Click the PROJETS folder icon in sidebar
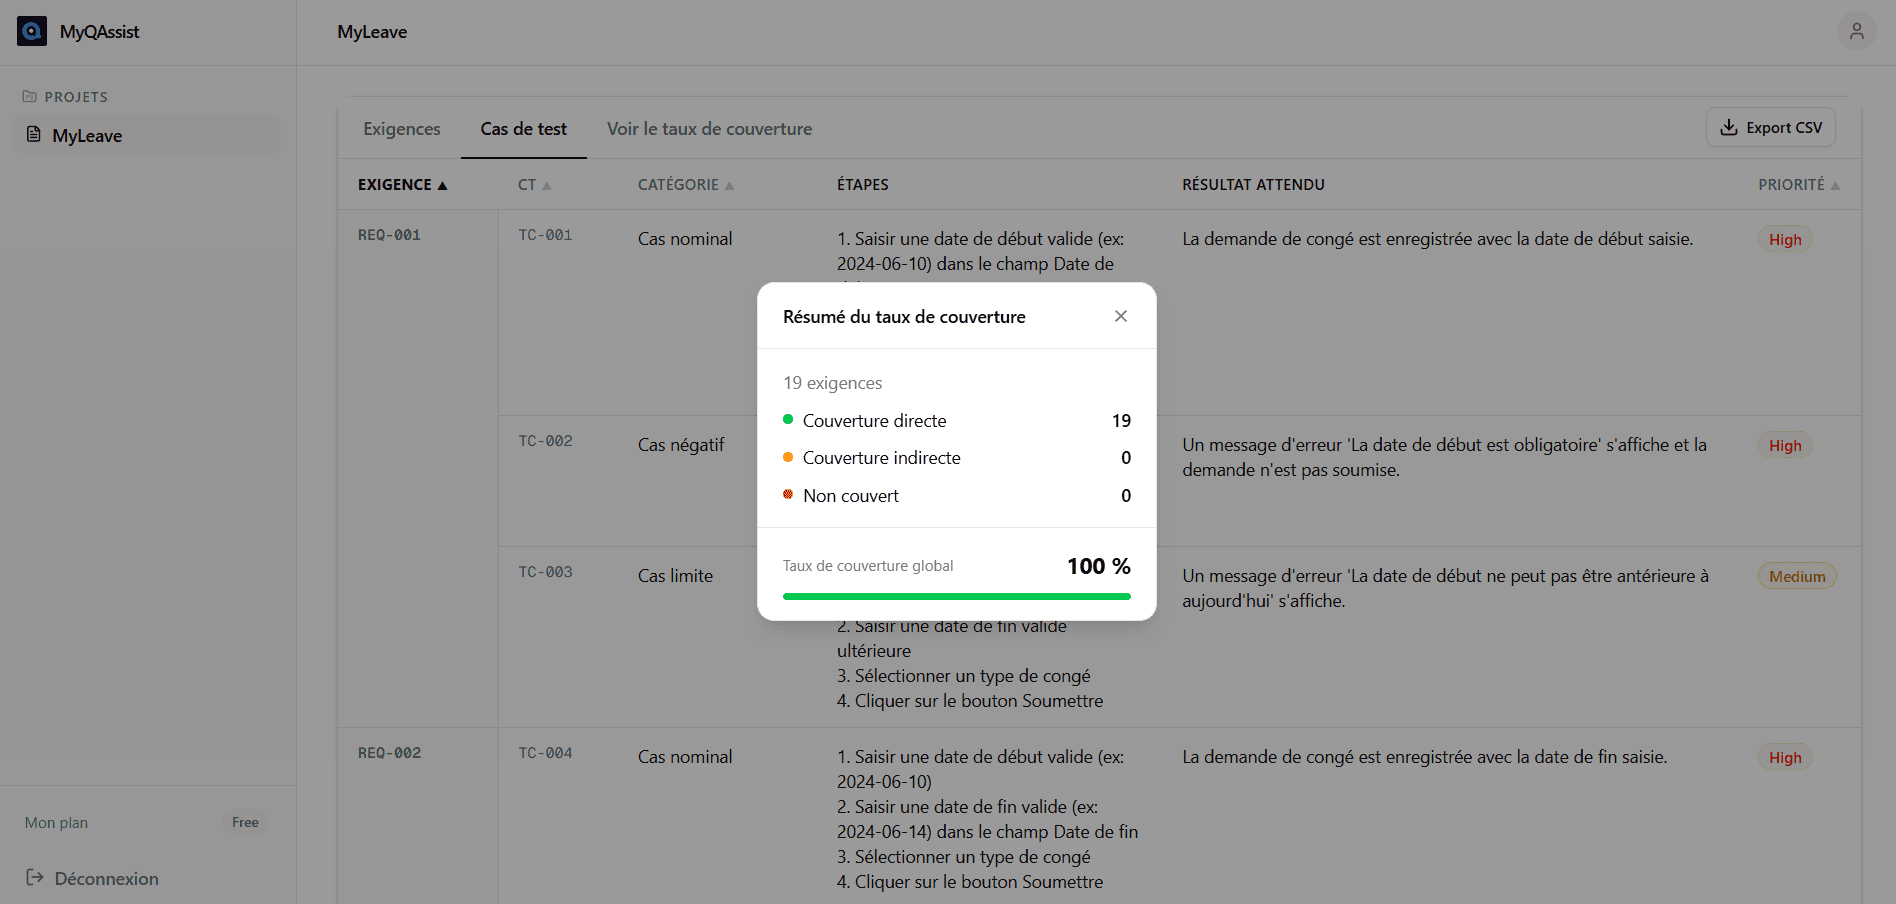Viewport: 1896px width, 904px height. 29,95
